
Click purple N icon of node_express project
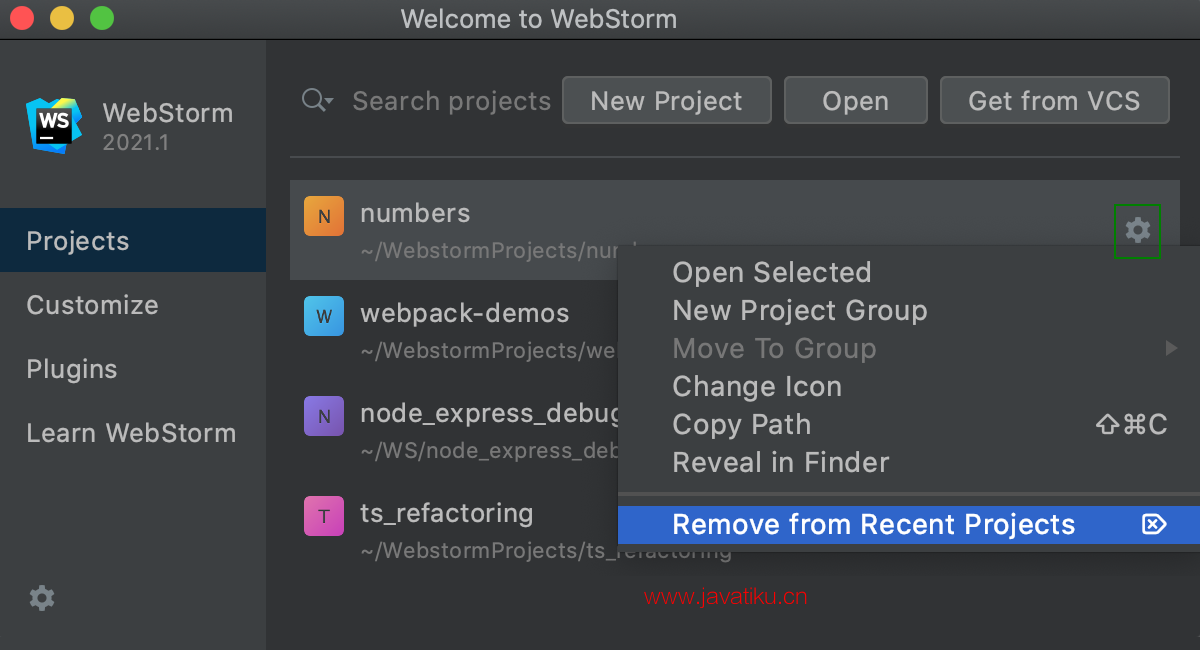tap(324, 416)
